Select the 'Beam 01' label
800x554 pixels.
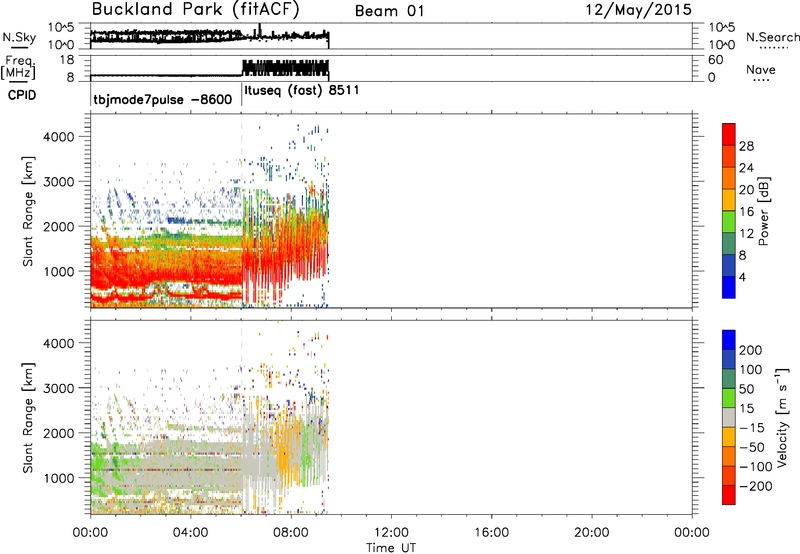pos(390,11)
